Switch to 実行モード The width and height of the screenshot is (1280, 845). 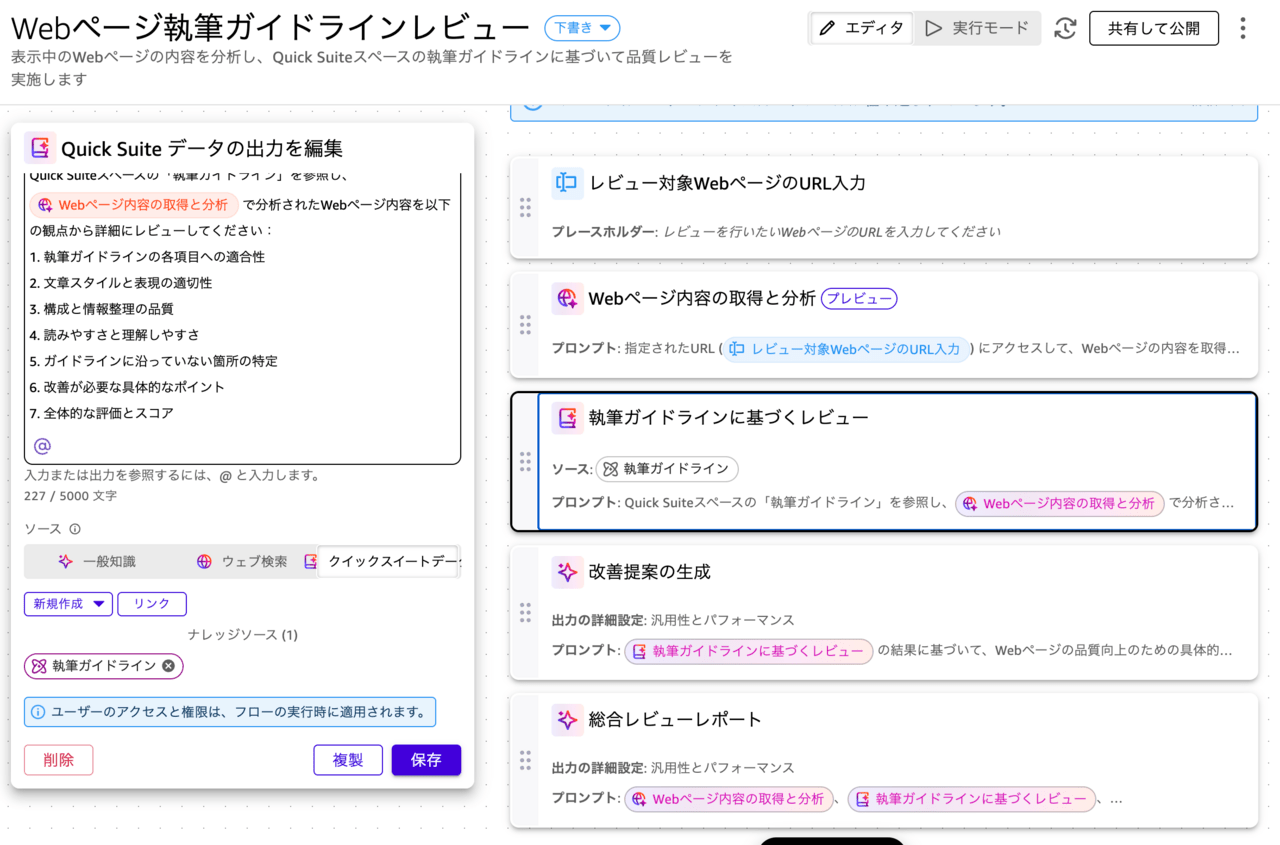(976, 28)
